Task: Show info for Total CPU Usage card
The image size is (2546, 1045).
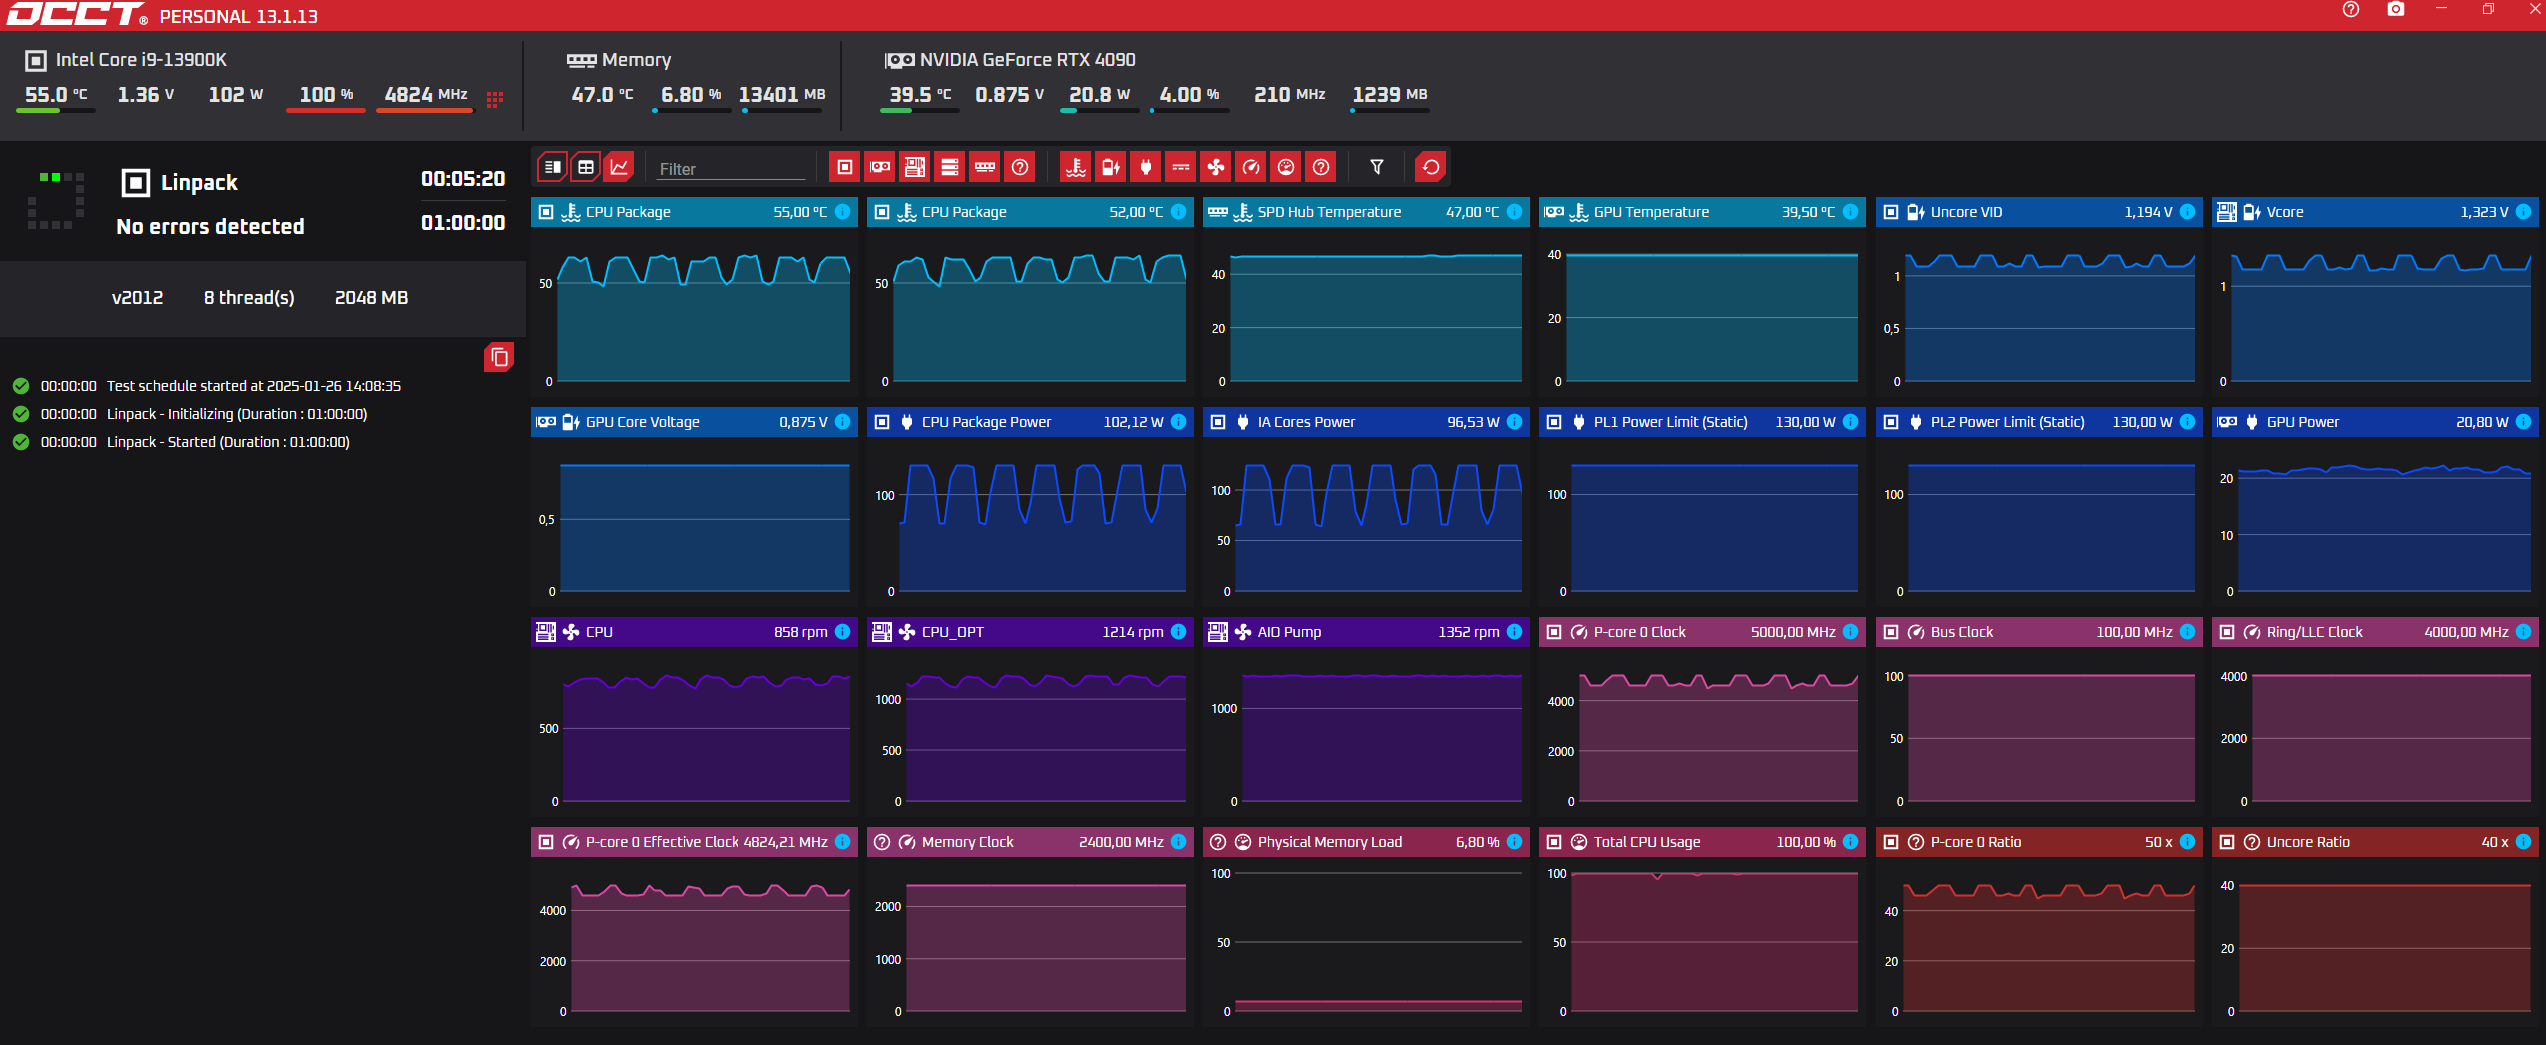Action: click(1851, 842)
